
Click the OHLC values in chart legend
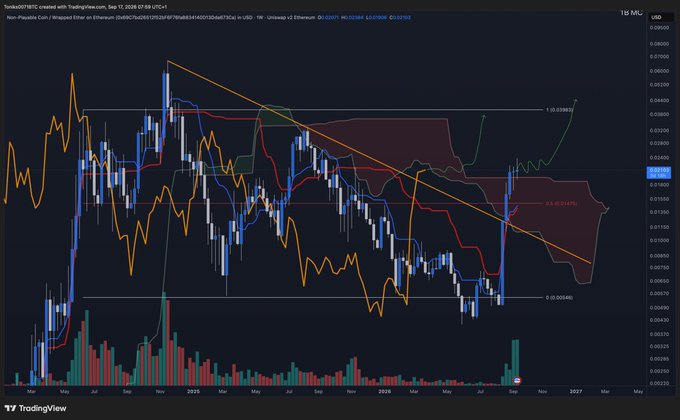364,18
